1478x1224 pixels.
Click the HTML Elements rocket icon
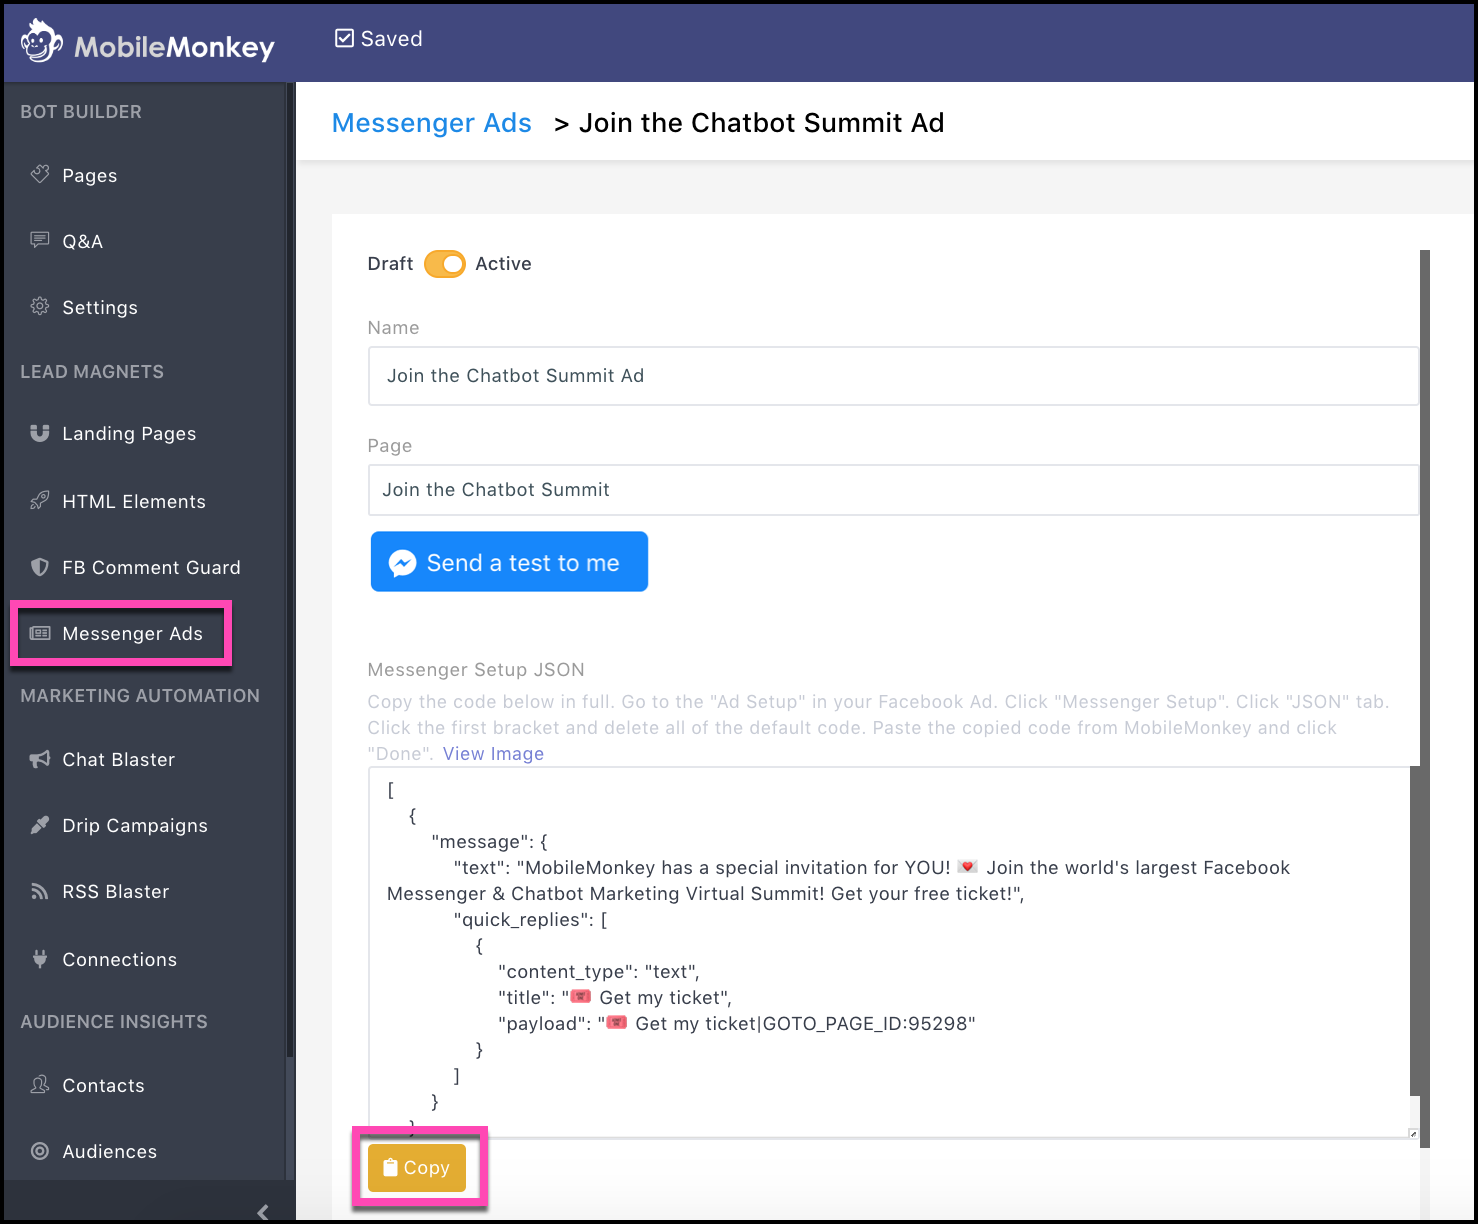click(39, 500)
